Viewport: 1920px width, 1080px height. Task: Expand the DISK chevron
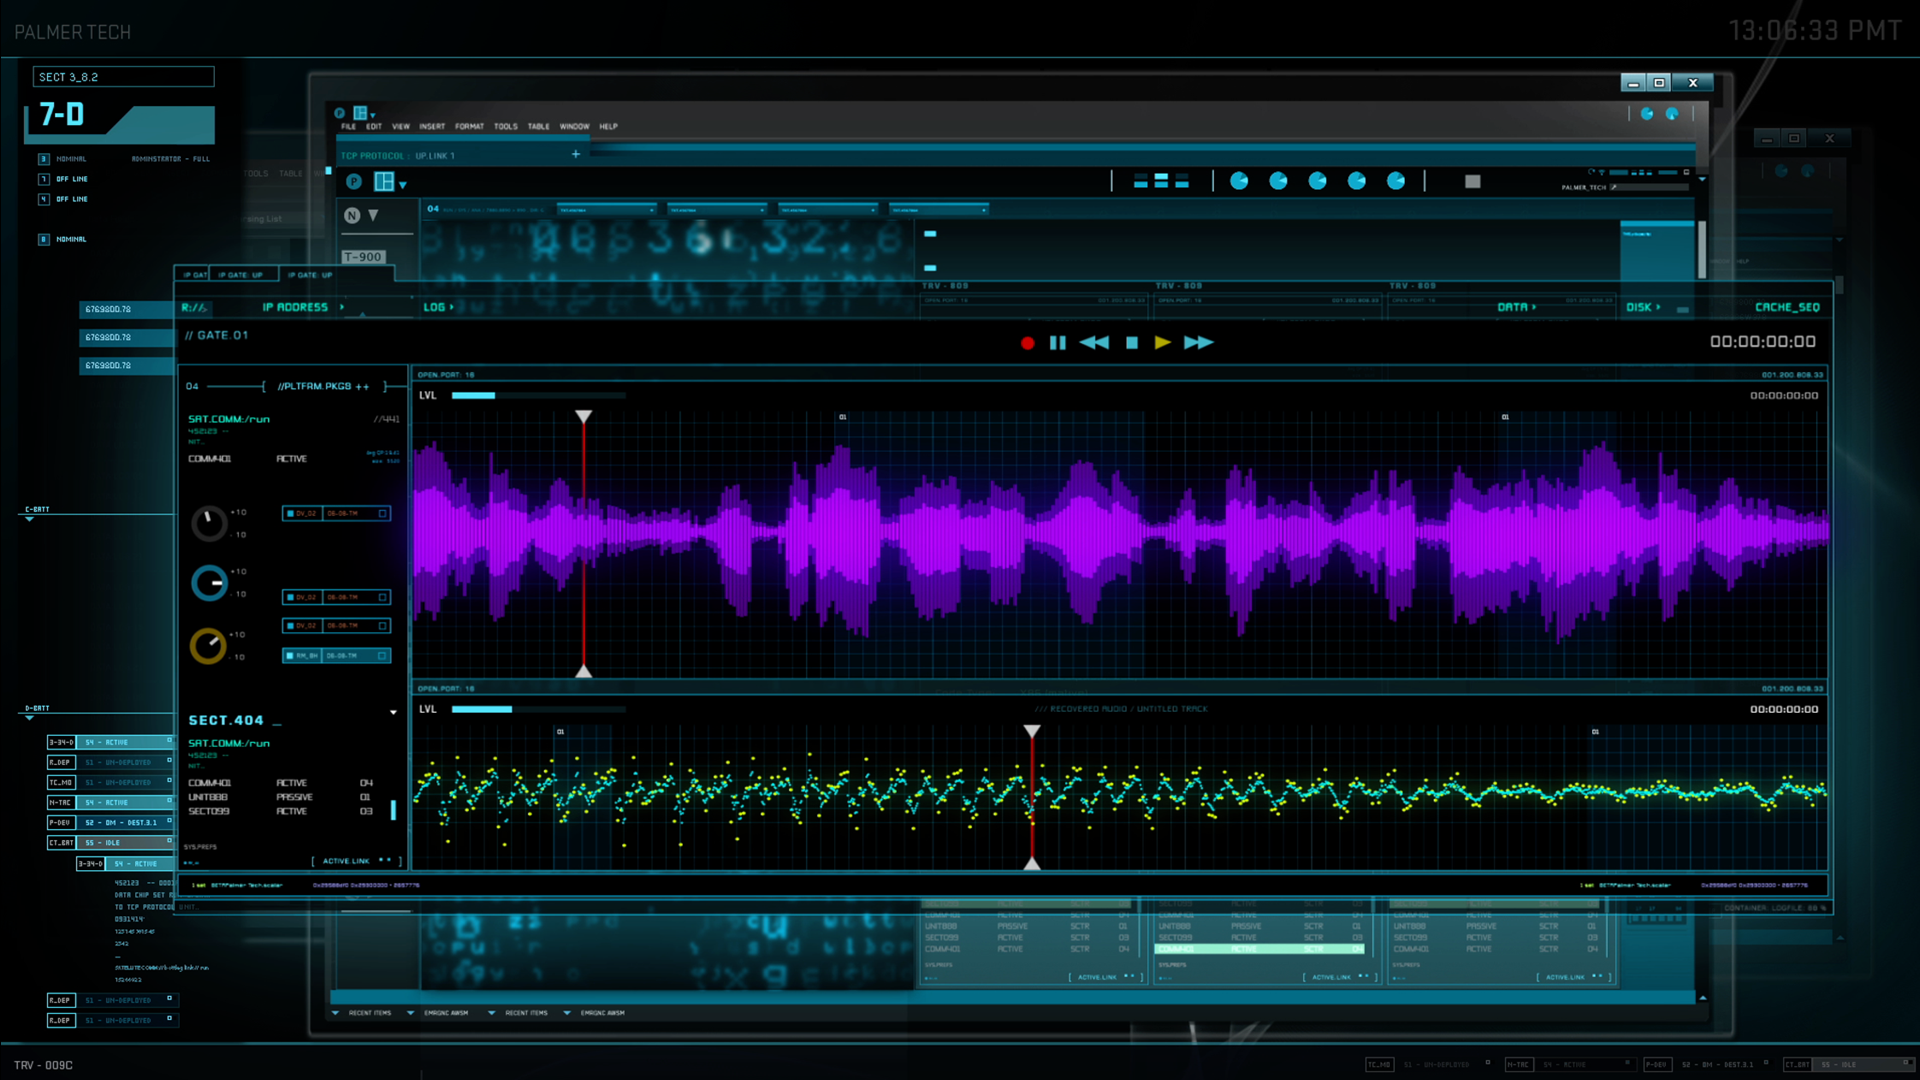(x=1658, y=307)
